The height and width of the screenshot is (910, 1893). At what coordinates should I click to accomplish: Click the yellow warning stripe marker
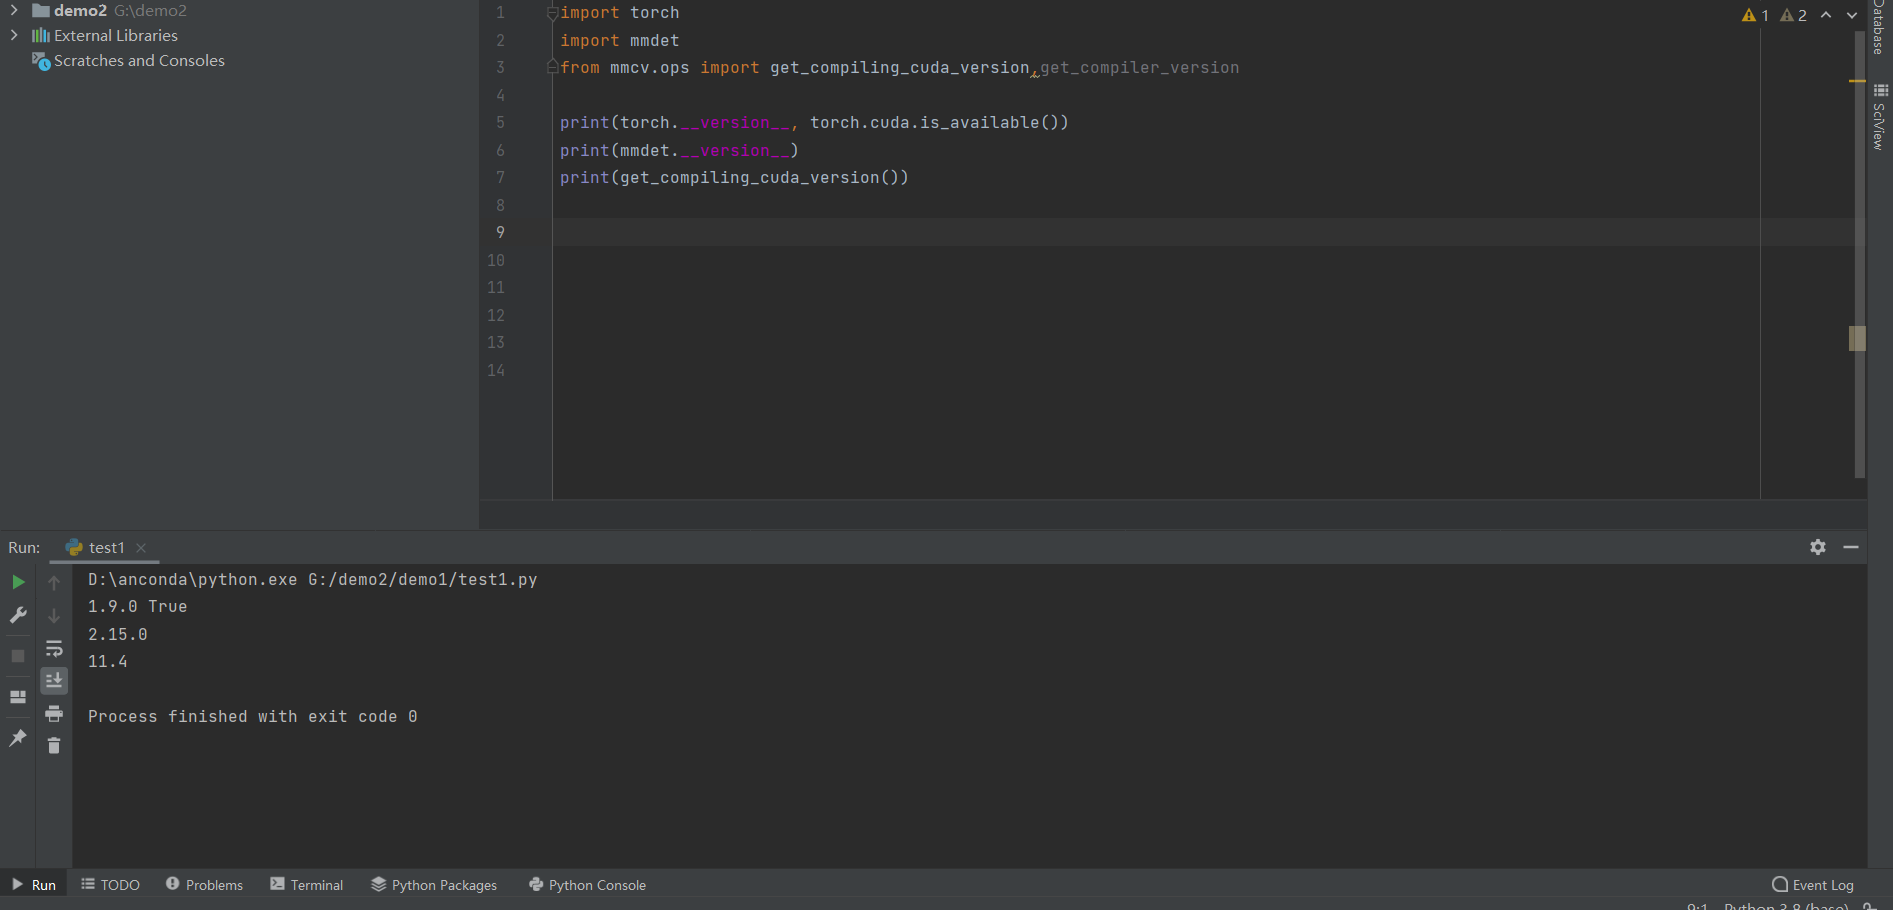[x=1857, y=81]
